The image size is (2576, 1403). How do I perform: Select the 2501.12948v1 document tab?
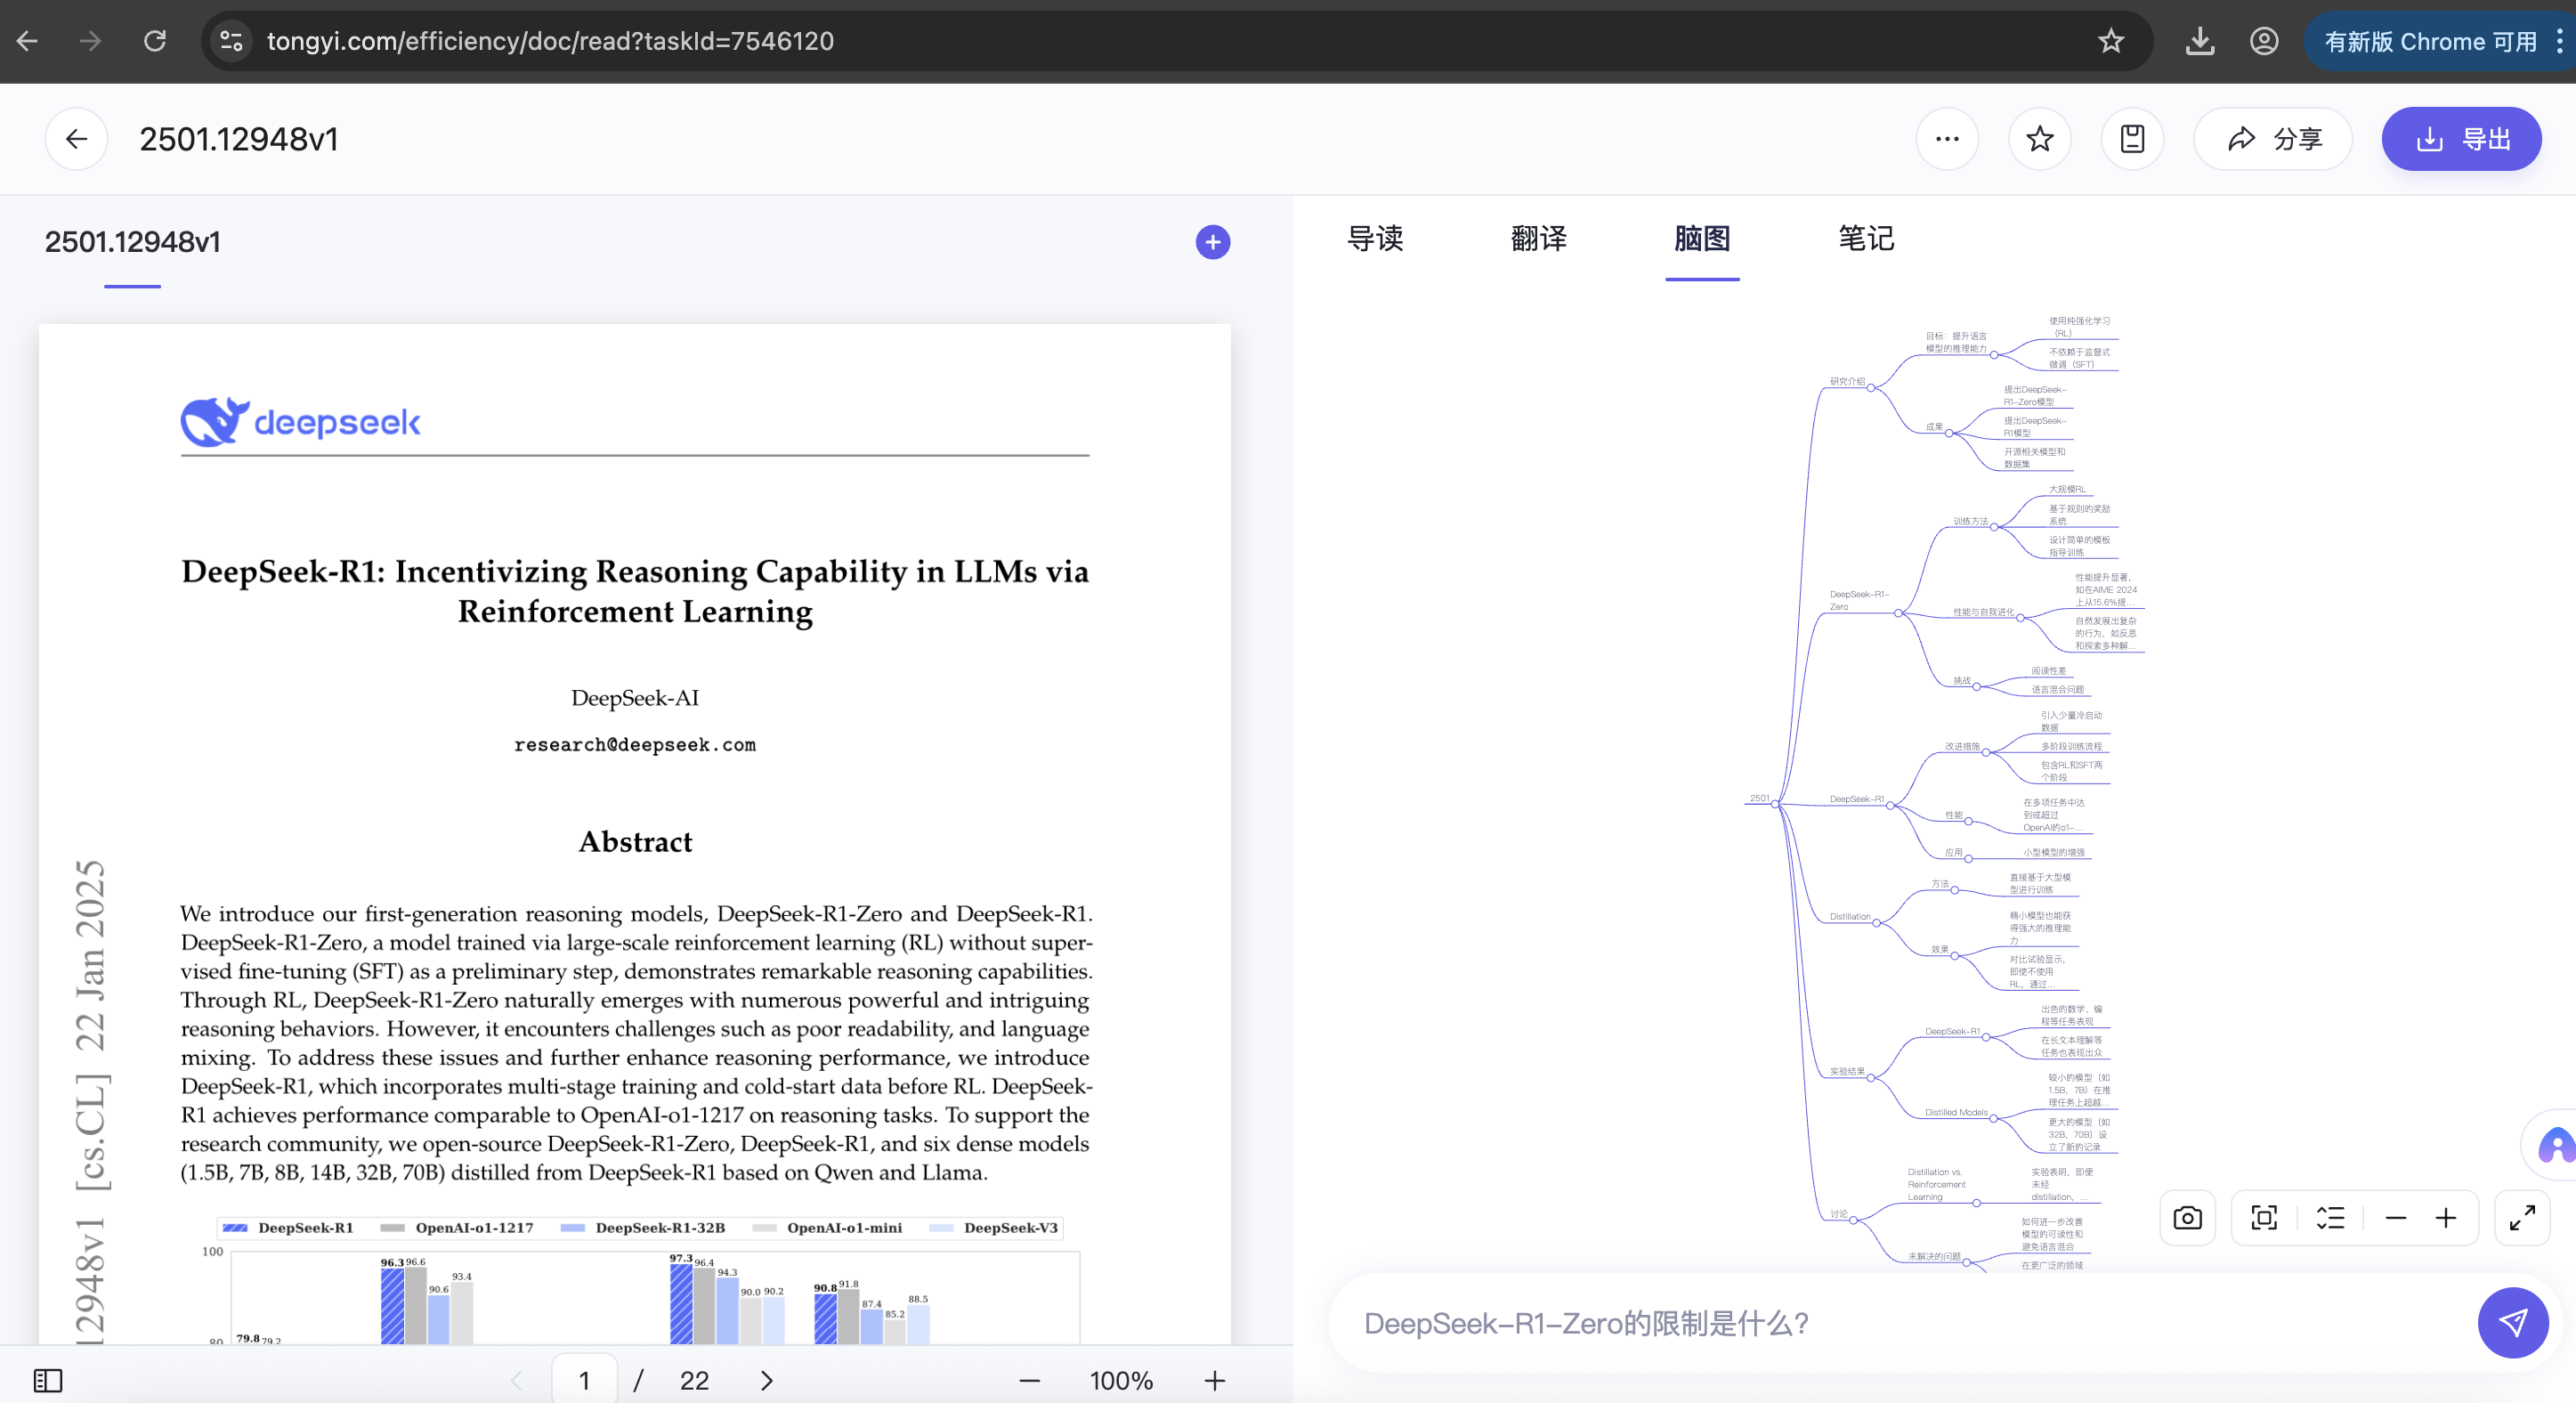[133, 242]
